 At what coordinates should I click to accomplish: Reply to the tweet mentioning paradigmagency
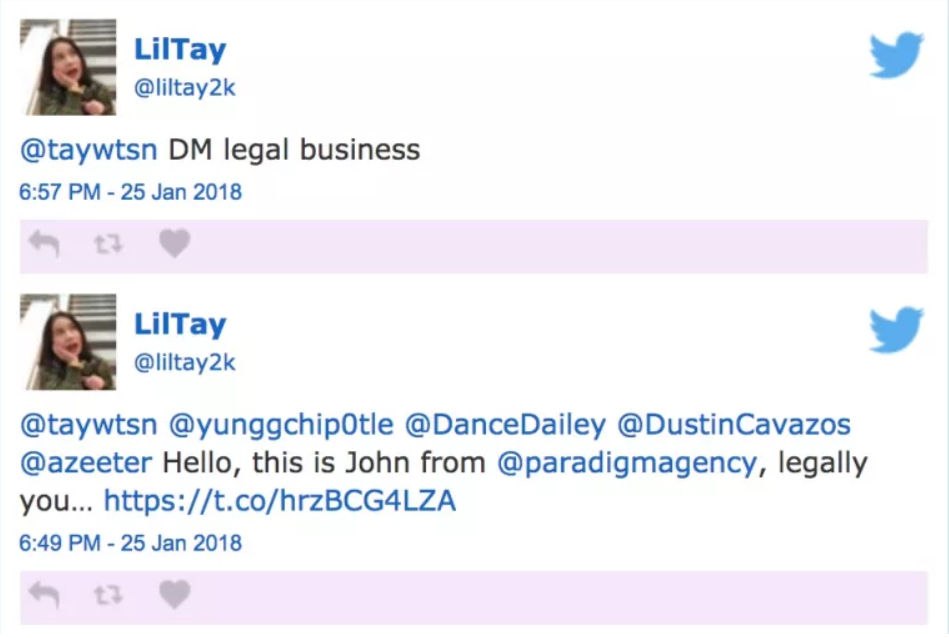[44, 595]
